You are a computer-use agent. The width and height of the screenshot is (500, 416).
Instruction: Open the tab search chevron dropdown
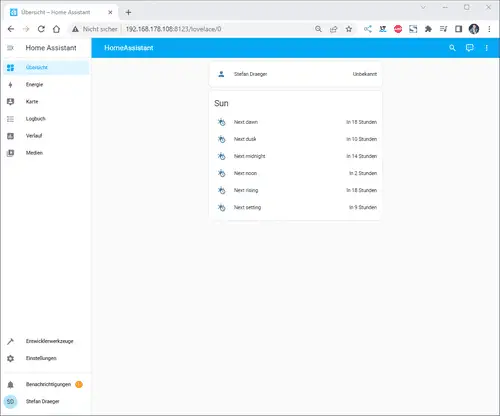point(423,7)
